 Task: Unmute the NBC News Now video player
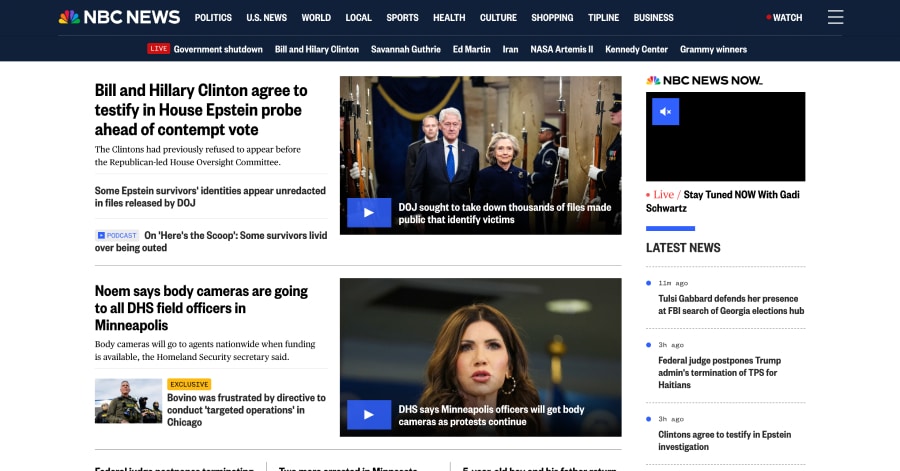(x=665, y=111)
